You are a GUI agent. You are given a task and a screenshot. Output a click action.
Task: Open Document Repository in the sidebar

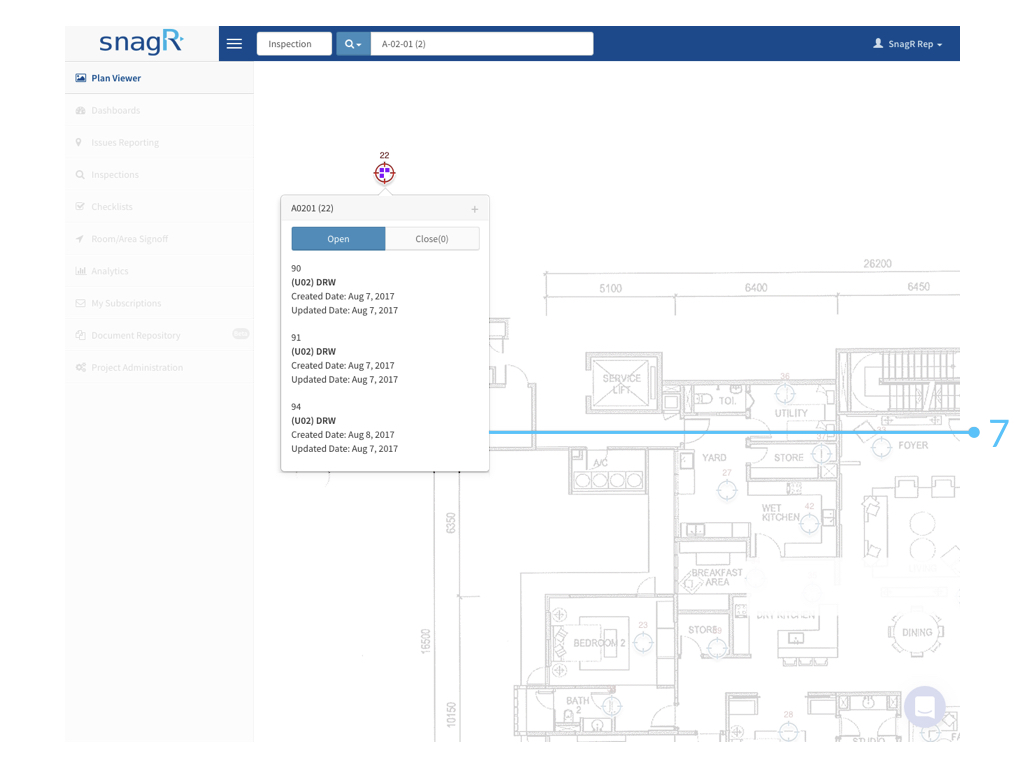[x=159, y=335]
